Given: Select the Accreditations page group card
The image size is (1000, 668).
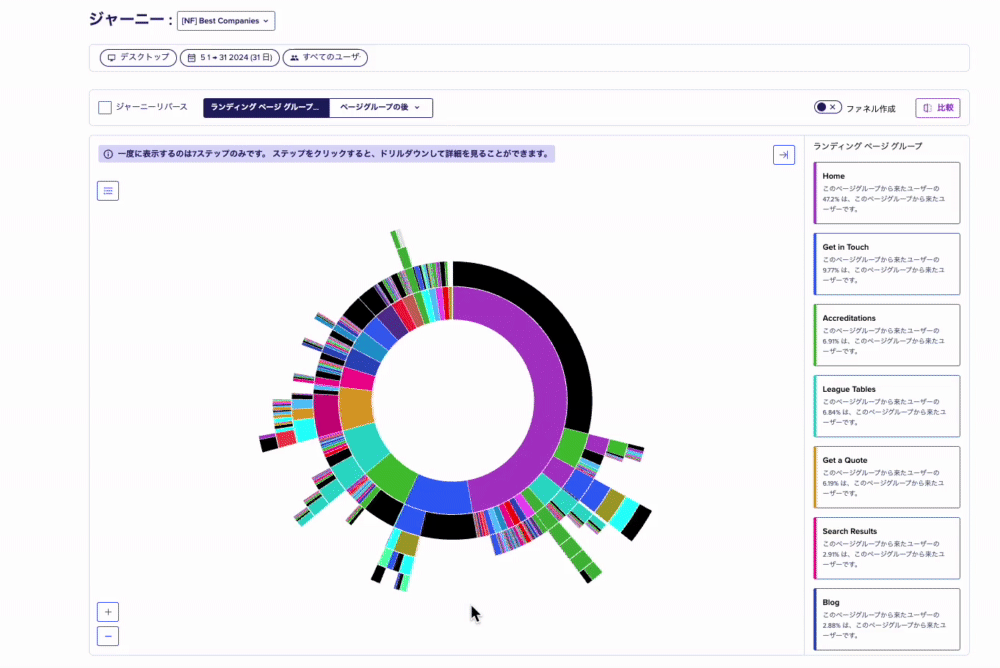Looking at the screenshot, I should point(887,335).
